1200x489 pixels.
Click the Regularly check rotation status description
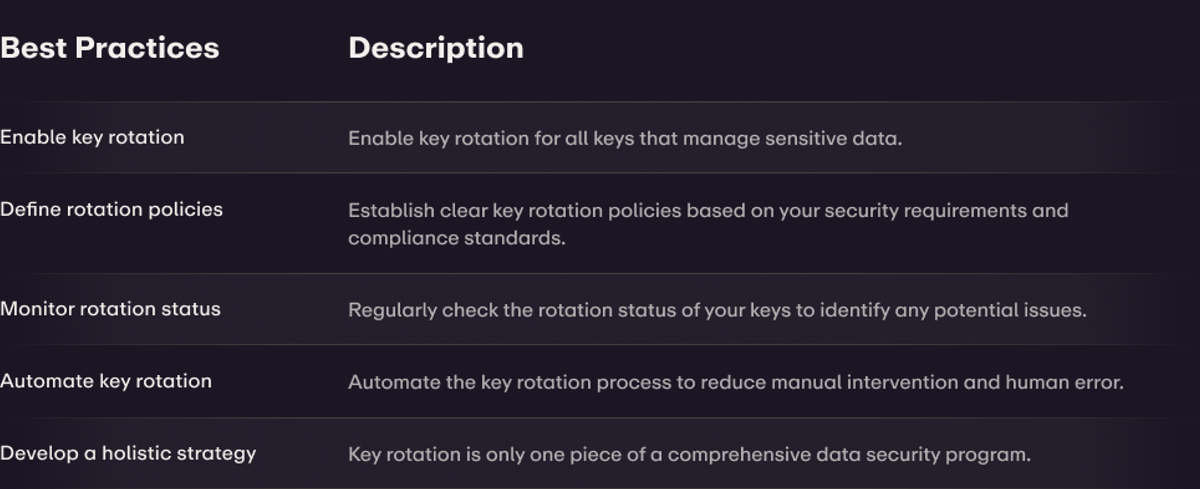coord(716,310)
